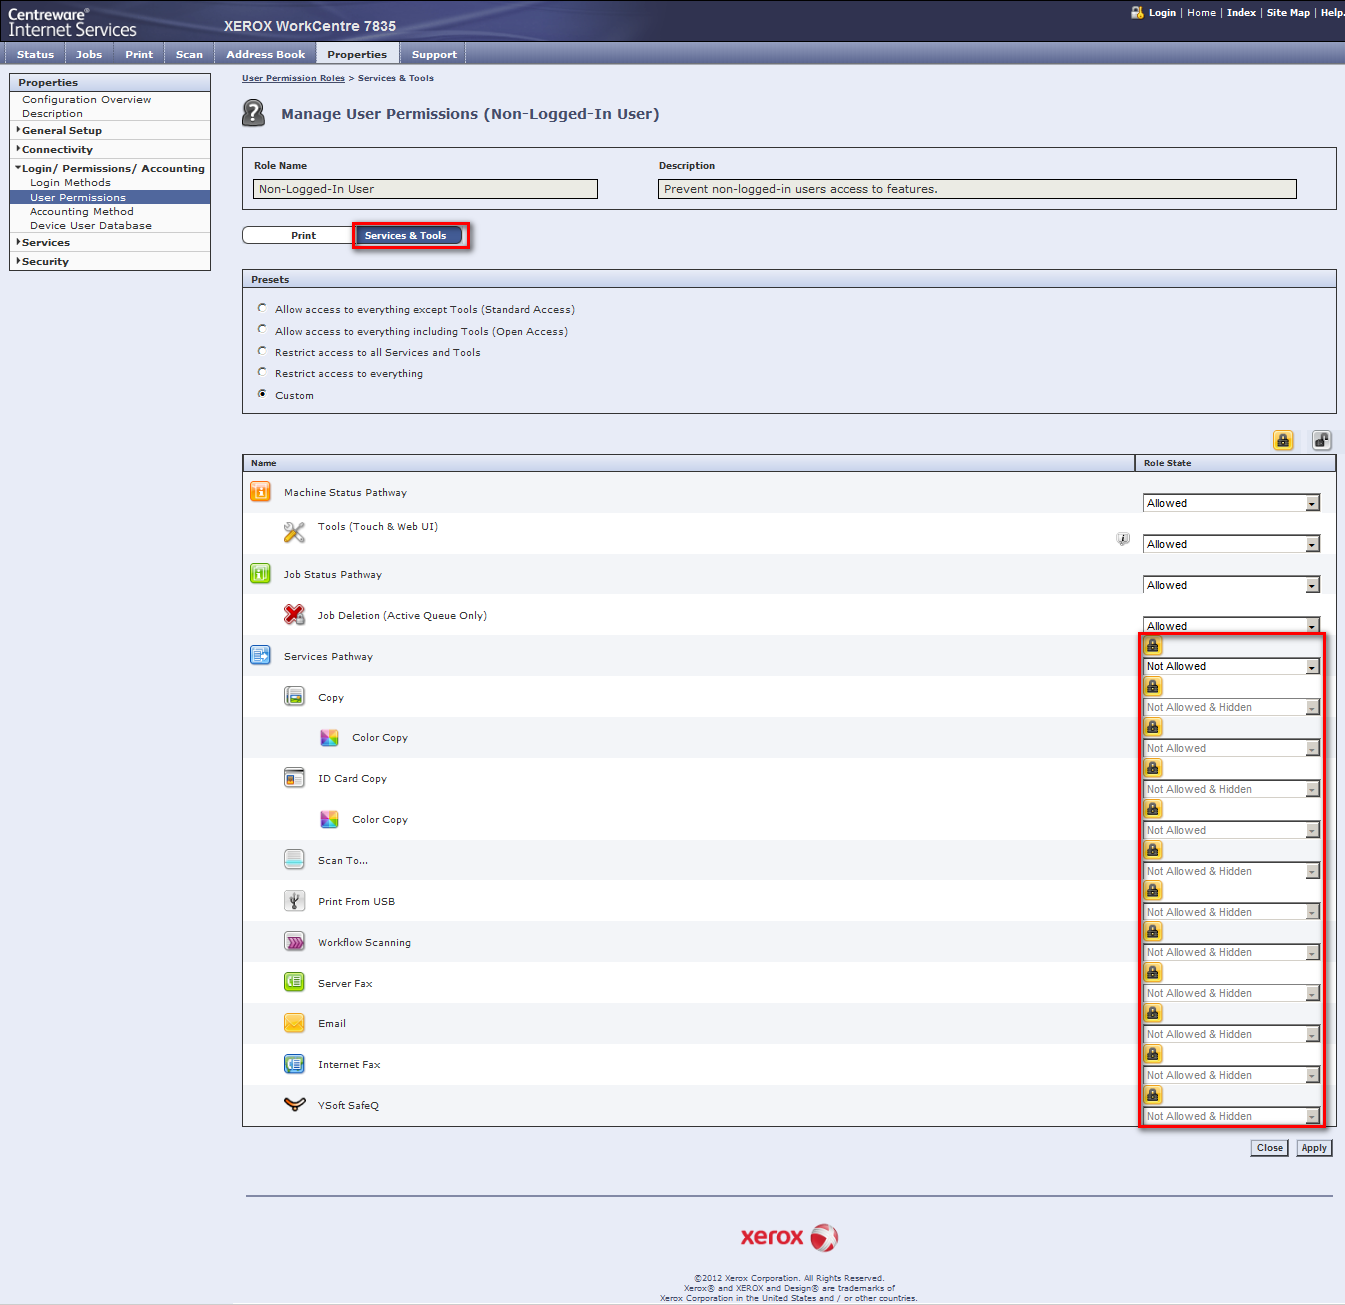
Task: Click the Print From USB icon
Action: coord(294,901)
